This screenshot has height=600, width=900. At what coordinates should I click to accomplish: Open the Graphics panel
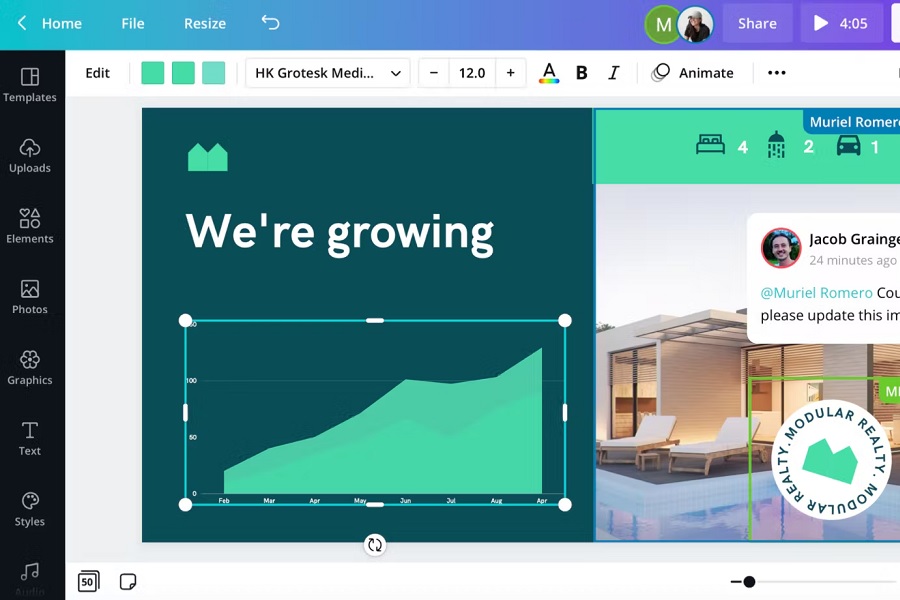tap(30, 367)
